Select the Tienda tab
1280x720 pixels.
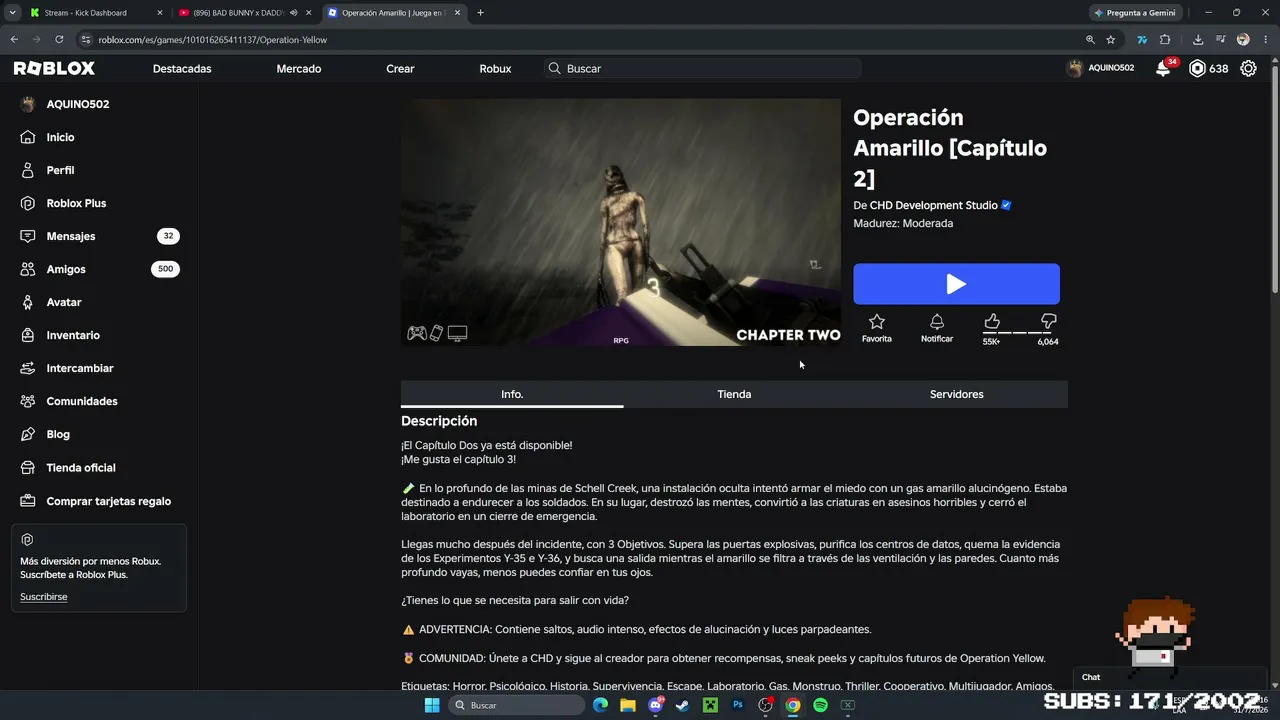734,394
